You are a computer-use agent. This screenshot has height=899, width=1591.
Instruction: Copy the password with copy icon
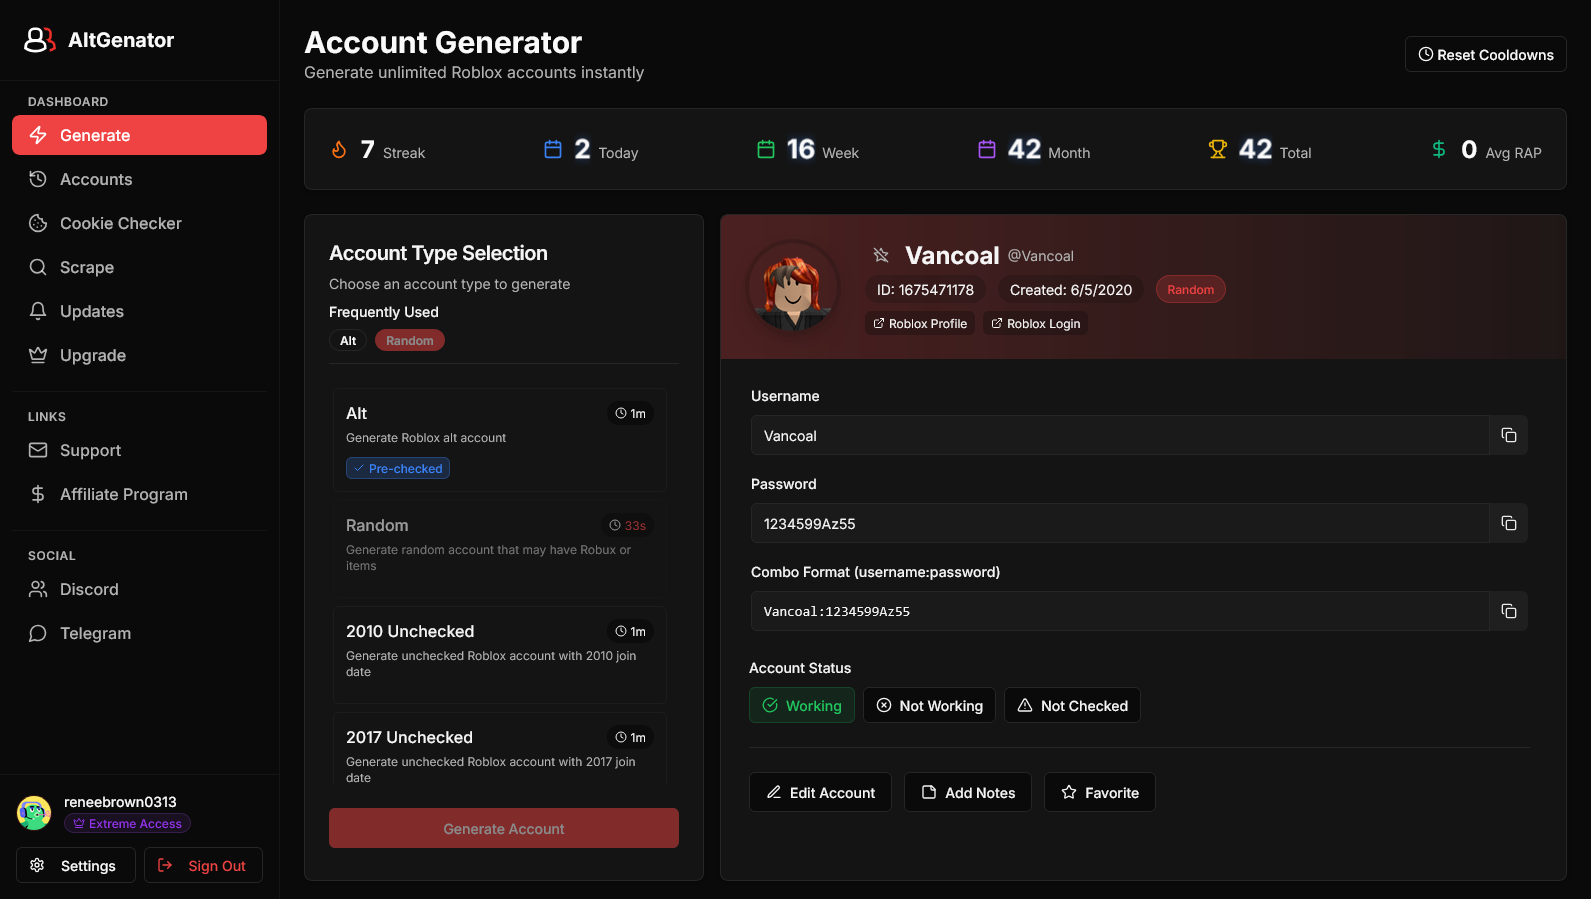[1509, 523]
